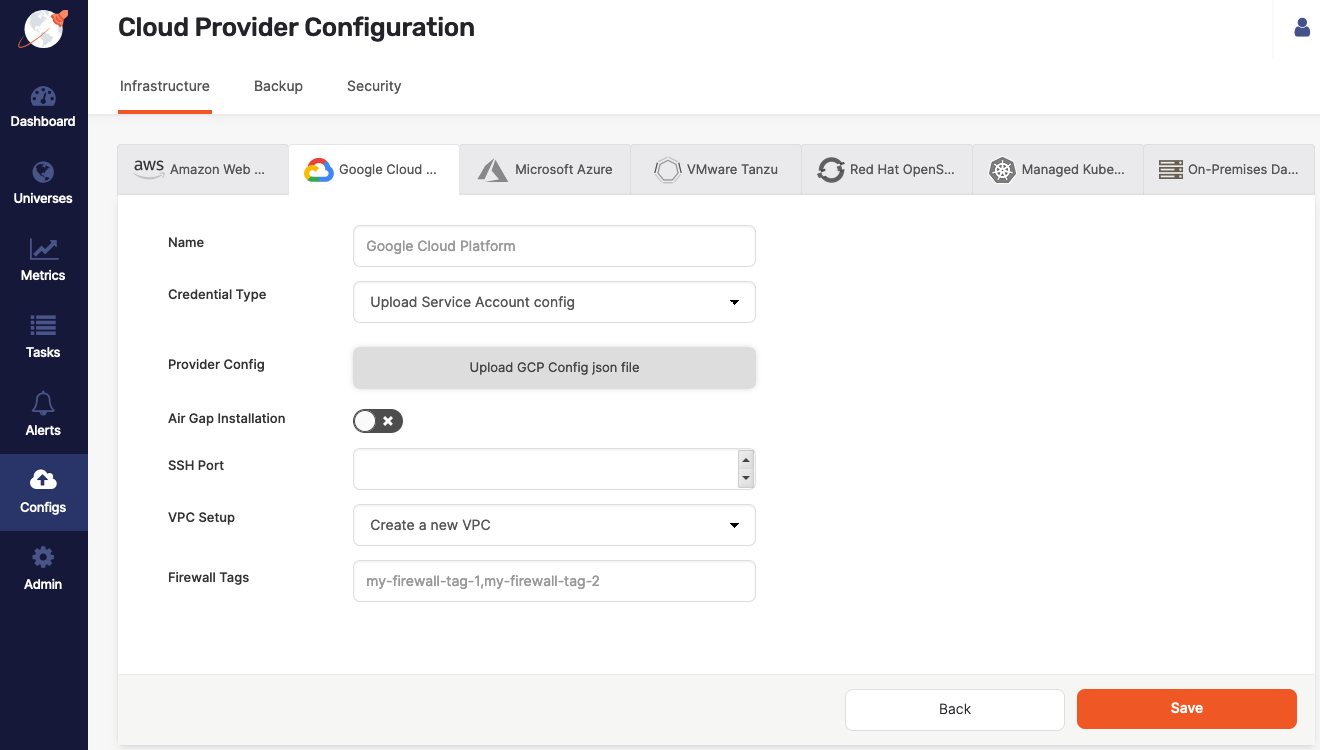Viewport: 1320px width, 750px height.
Task: Select the Microsoft Azure provider tab
Action: pos(545,169)
